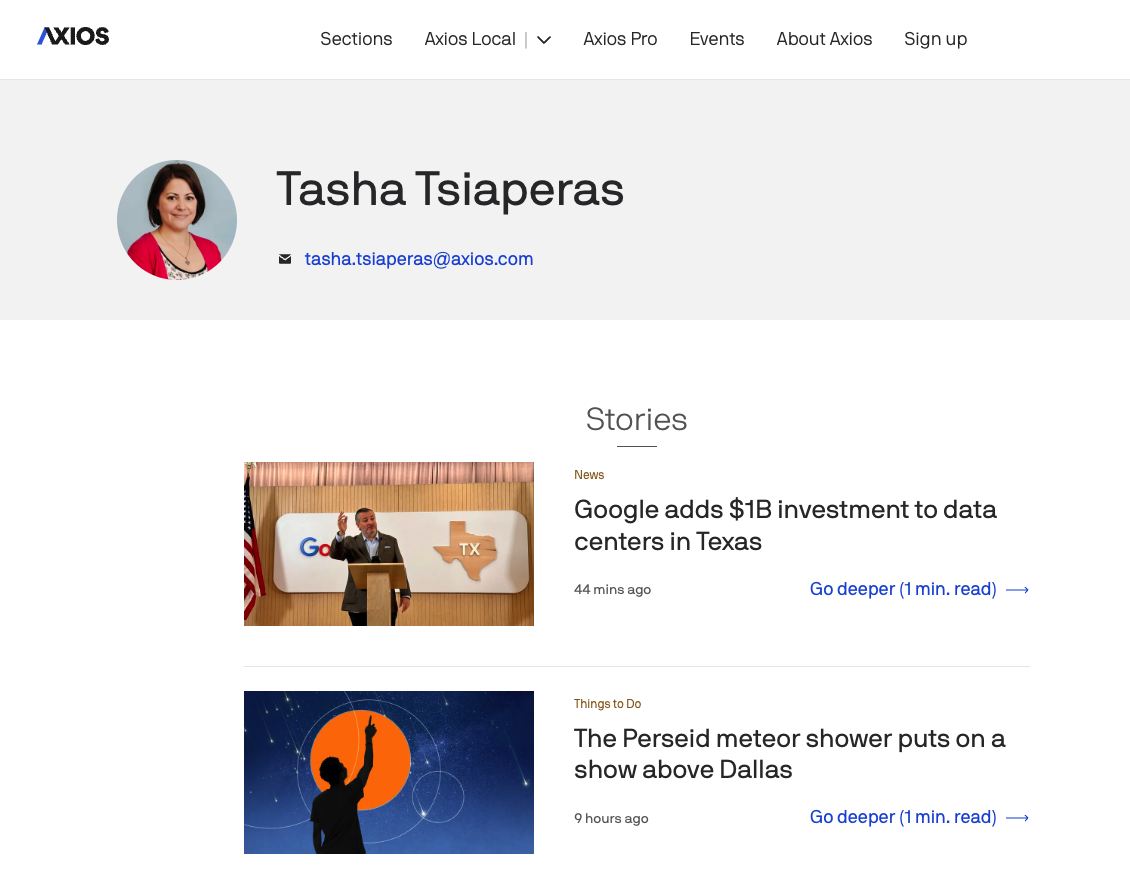The image size is (1130, 885).
Task: Click the arrow icon next to the Perseid story's Go deeper
Action: [x=1017, y=818]
